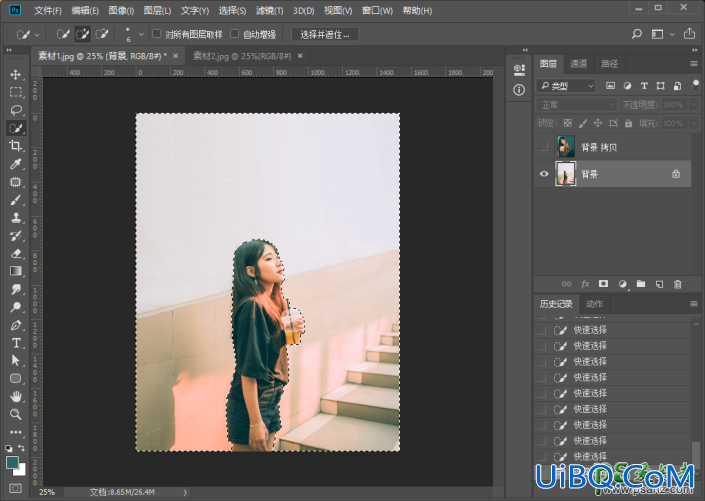Select the Quick Selection tool in toolbox
705x501 pixels.
(16, 128)
